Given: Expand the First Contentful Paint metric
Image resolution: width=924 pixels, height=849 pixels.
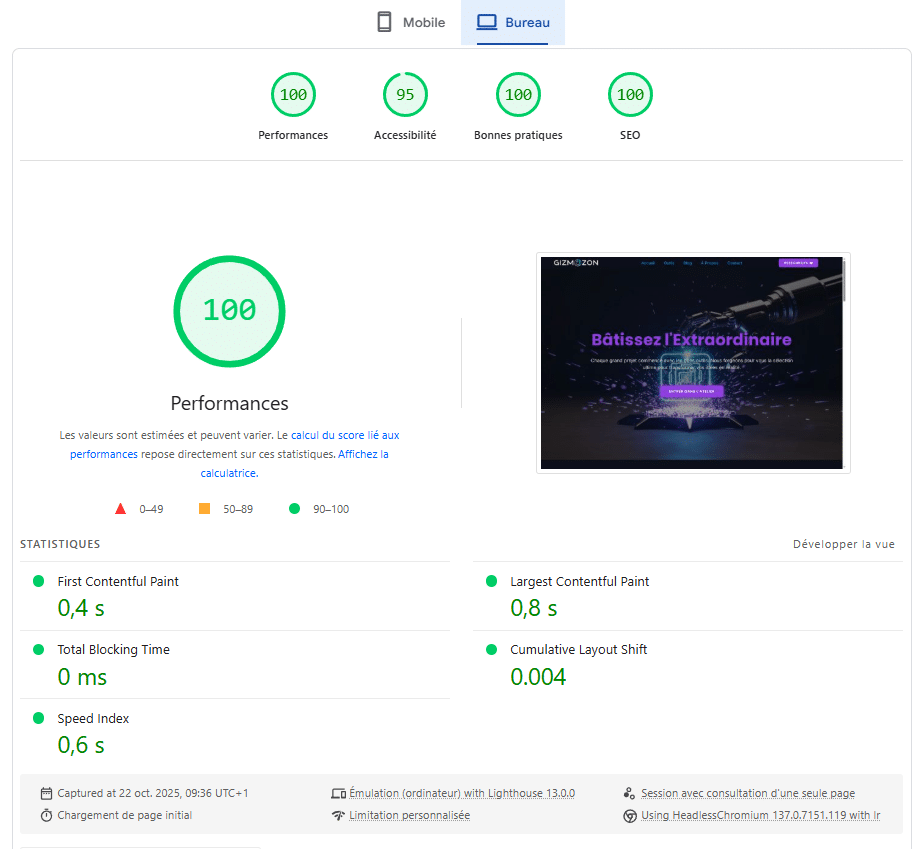Looking at the screenshot, I should (x=118, y=582).
